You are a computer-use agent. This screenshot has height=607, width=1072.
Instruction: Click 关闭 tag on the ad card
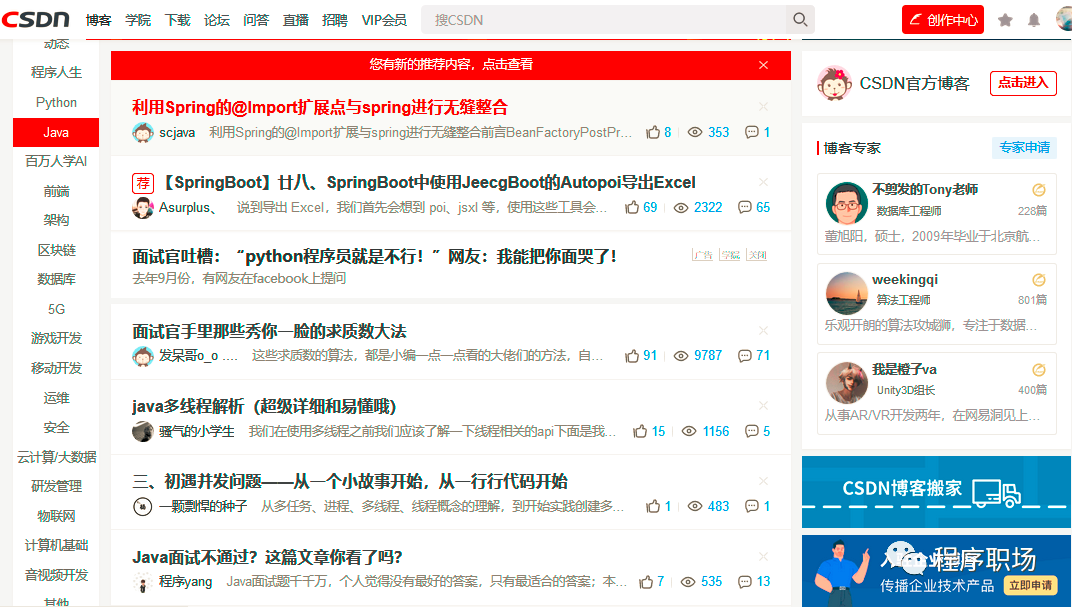tap(757, 255)
